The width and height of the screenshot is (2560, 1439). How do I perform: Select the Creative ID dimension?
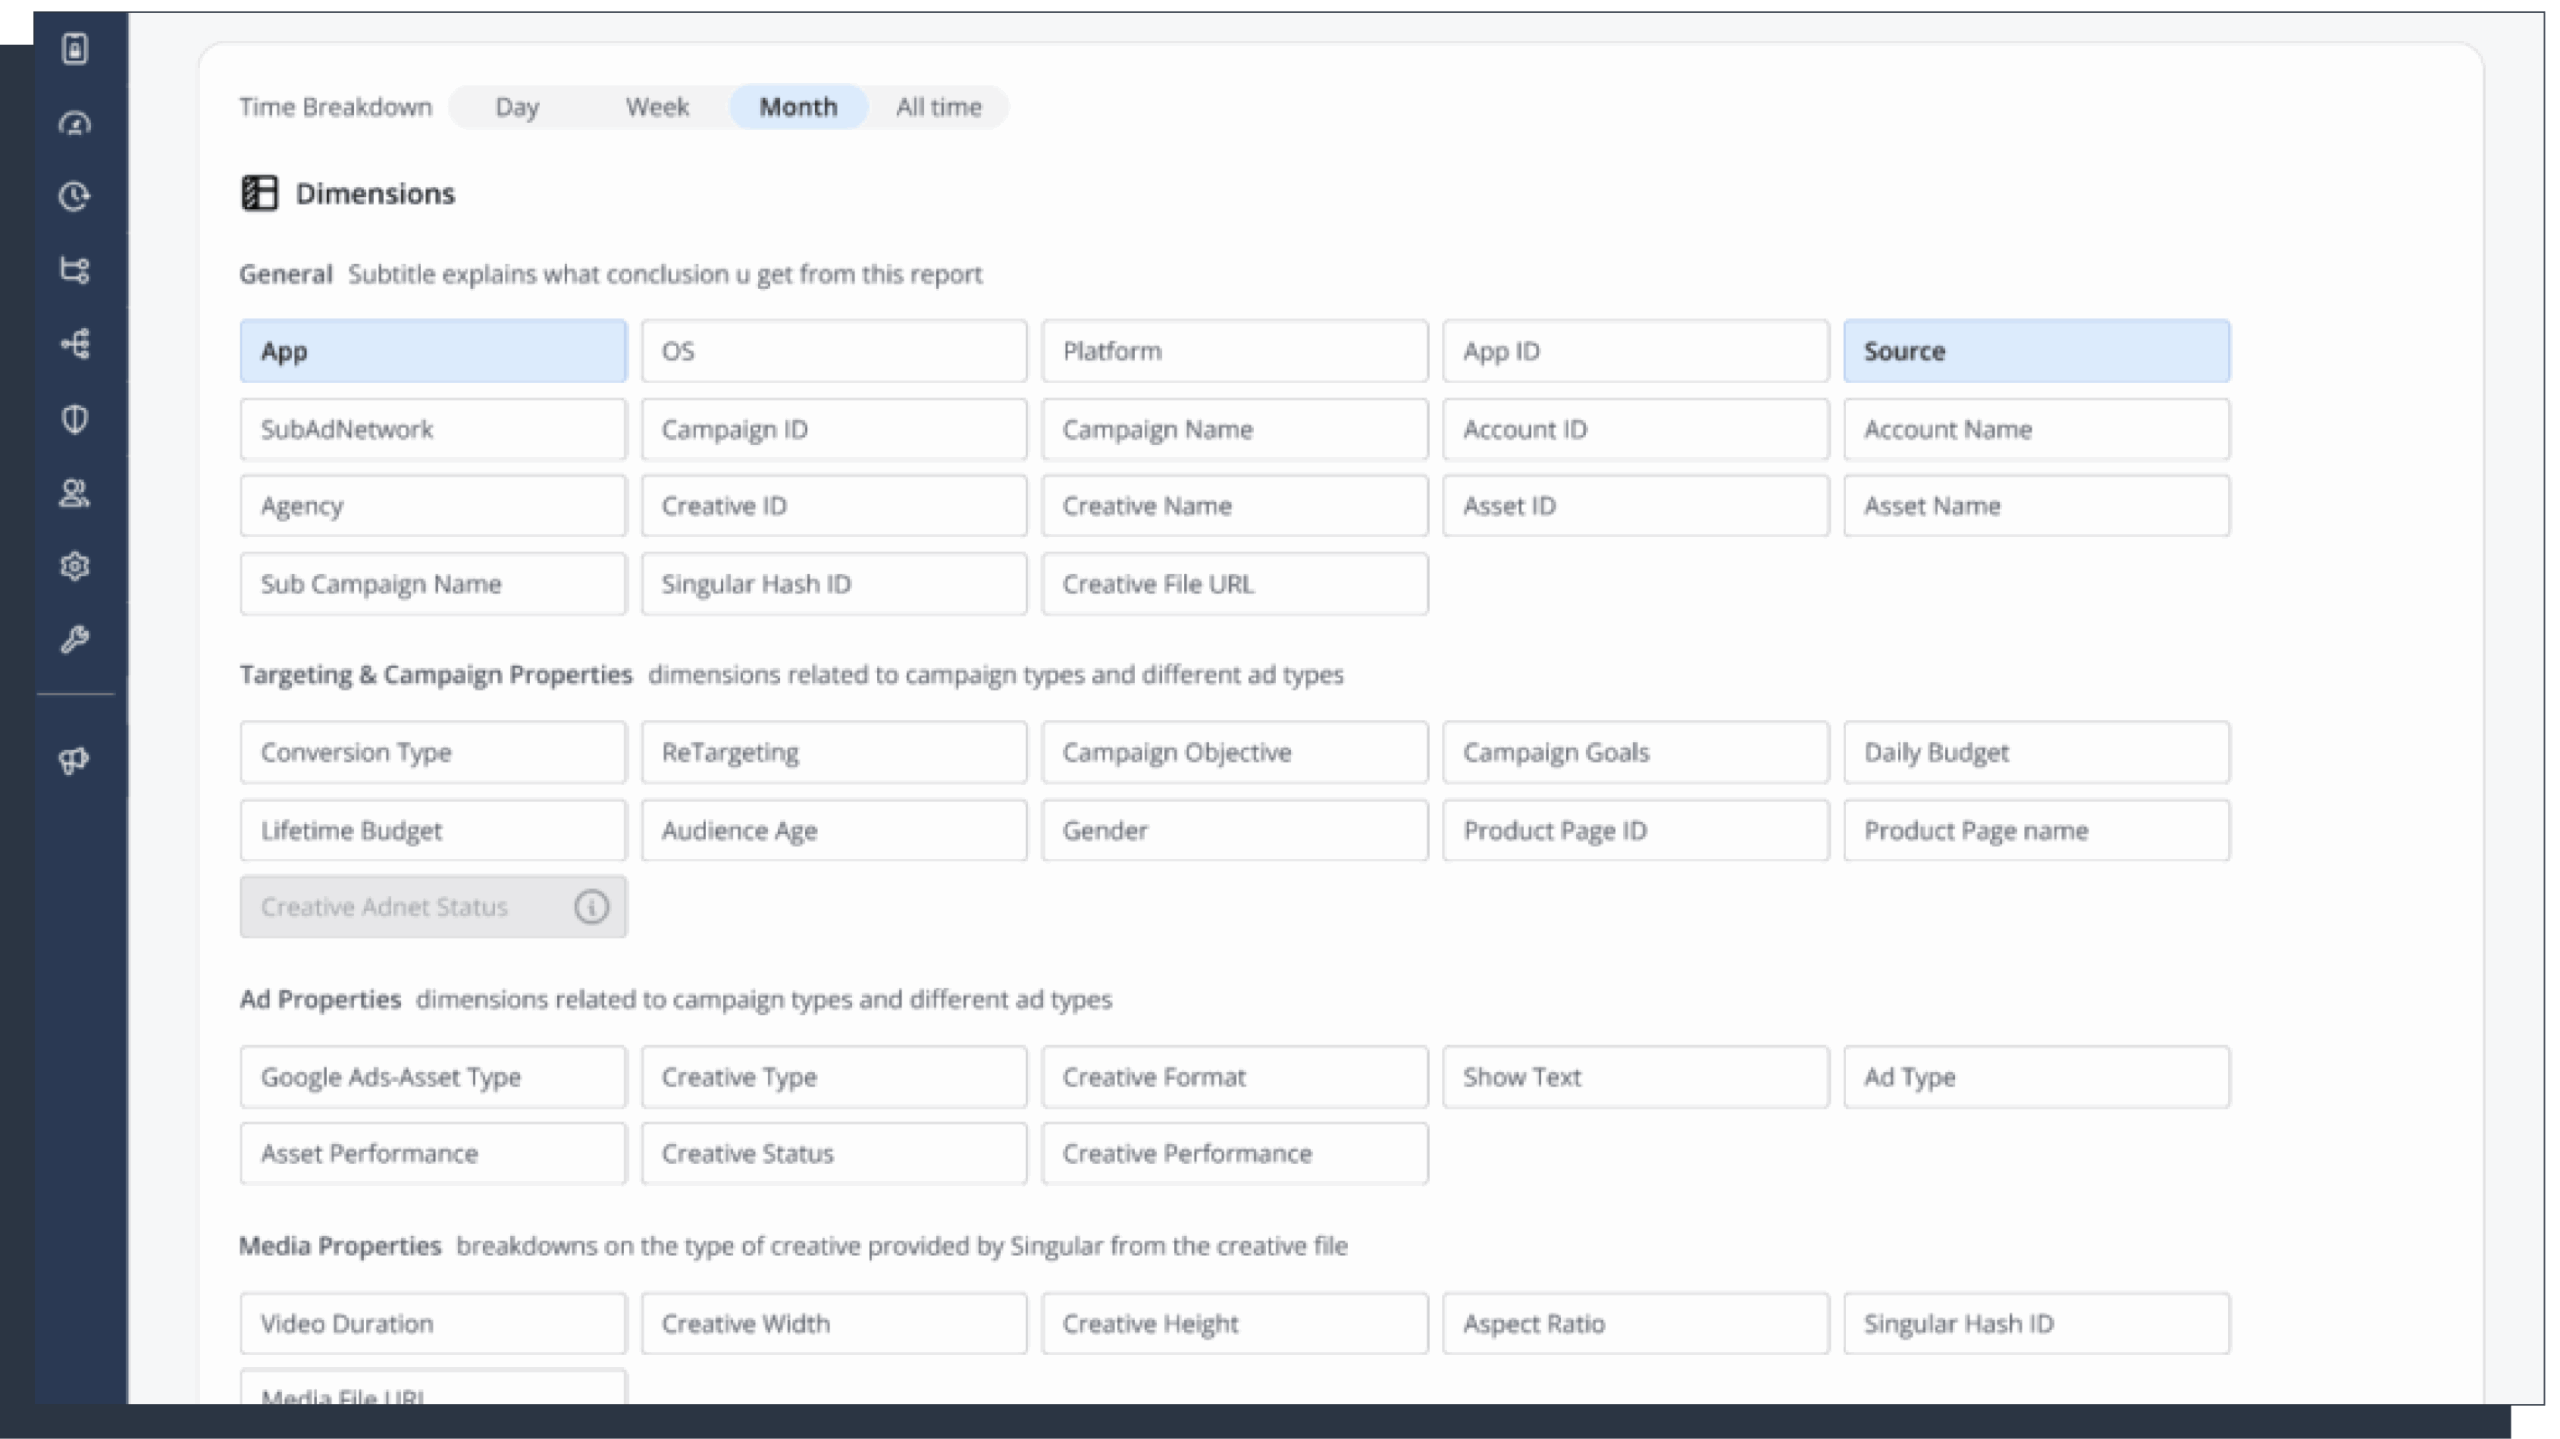834,506
